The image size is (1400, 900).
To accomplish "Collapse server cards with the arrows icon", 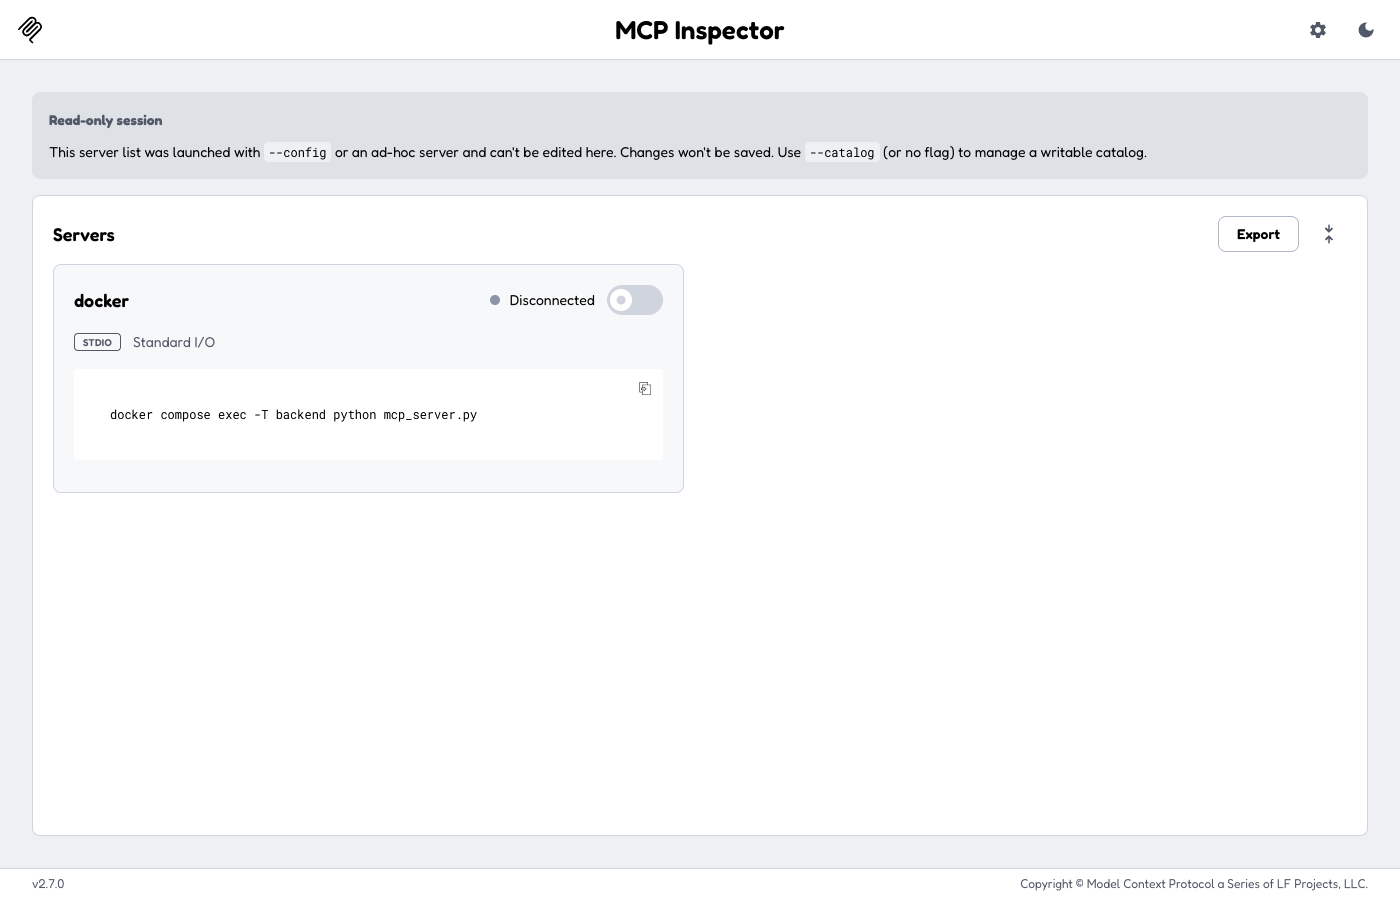I will pos(1329,234).
